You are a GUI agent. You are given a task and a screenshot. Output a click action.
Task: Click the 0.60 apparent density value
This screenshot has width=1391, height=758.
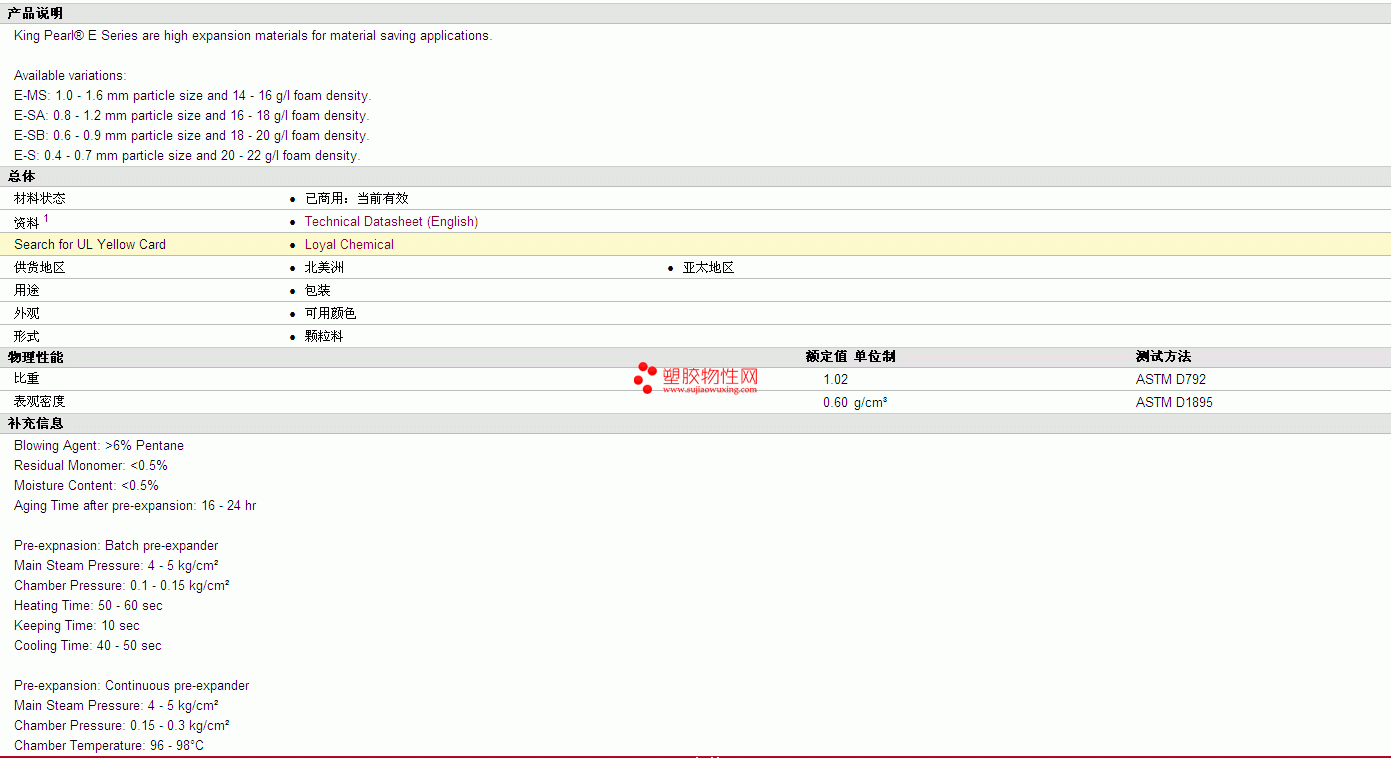click(x=836, y=402)
